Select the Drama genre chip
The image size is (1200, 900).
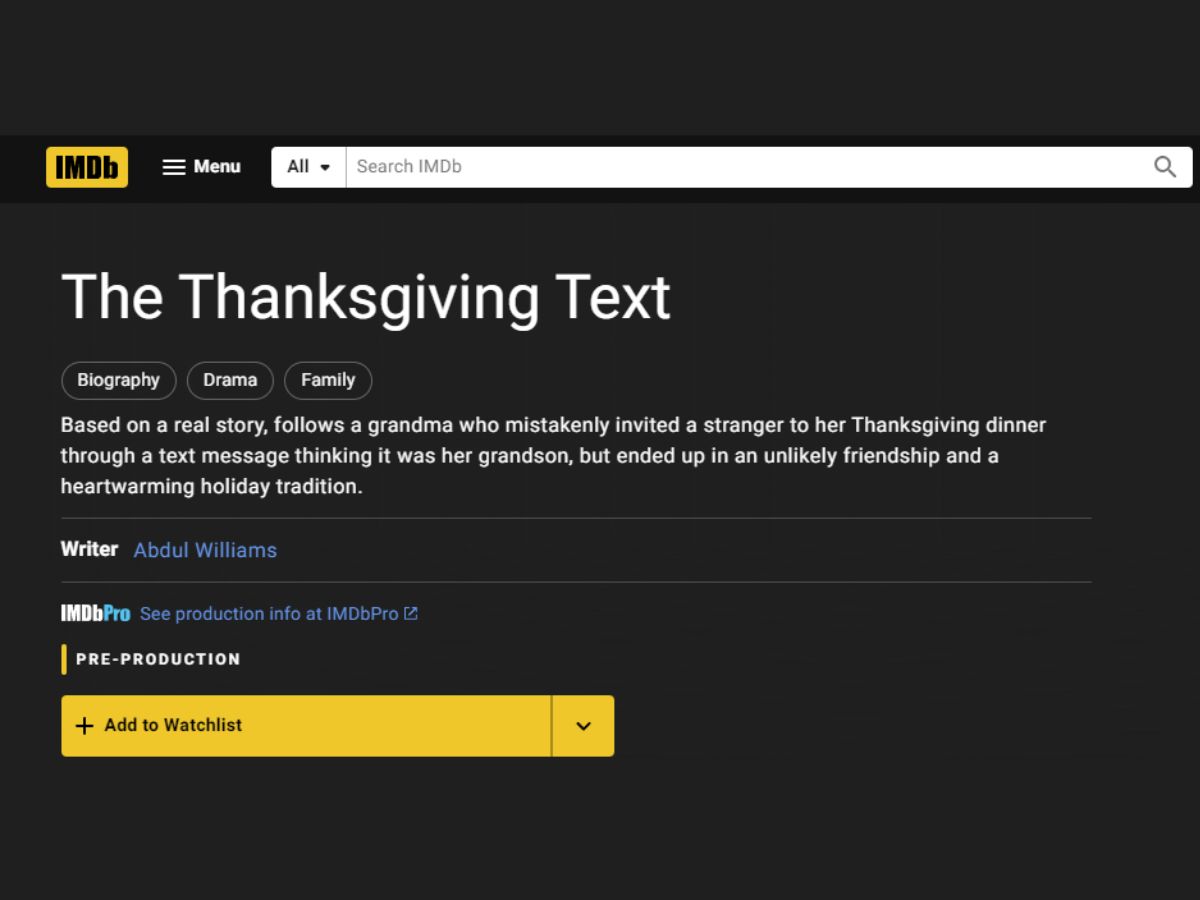coord(230,380)
